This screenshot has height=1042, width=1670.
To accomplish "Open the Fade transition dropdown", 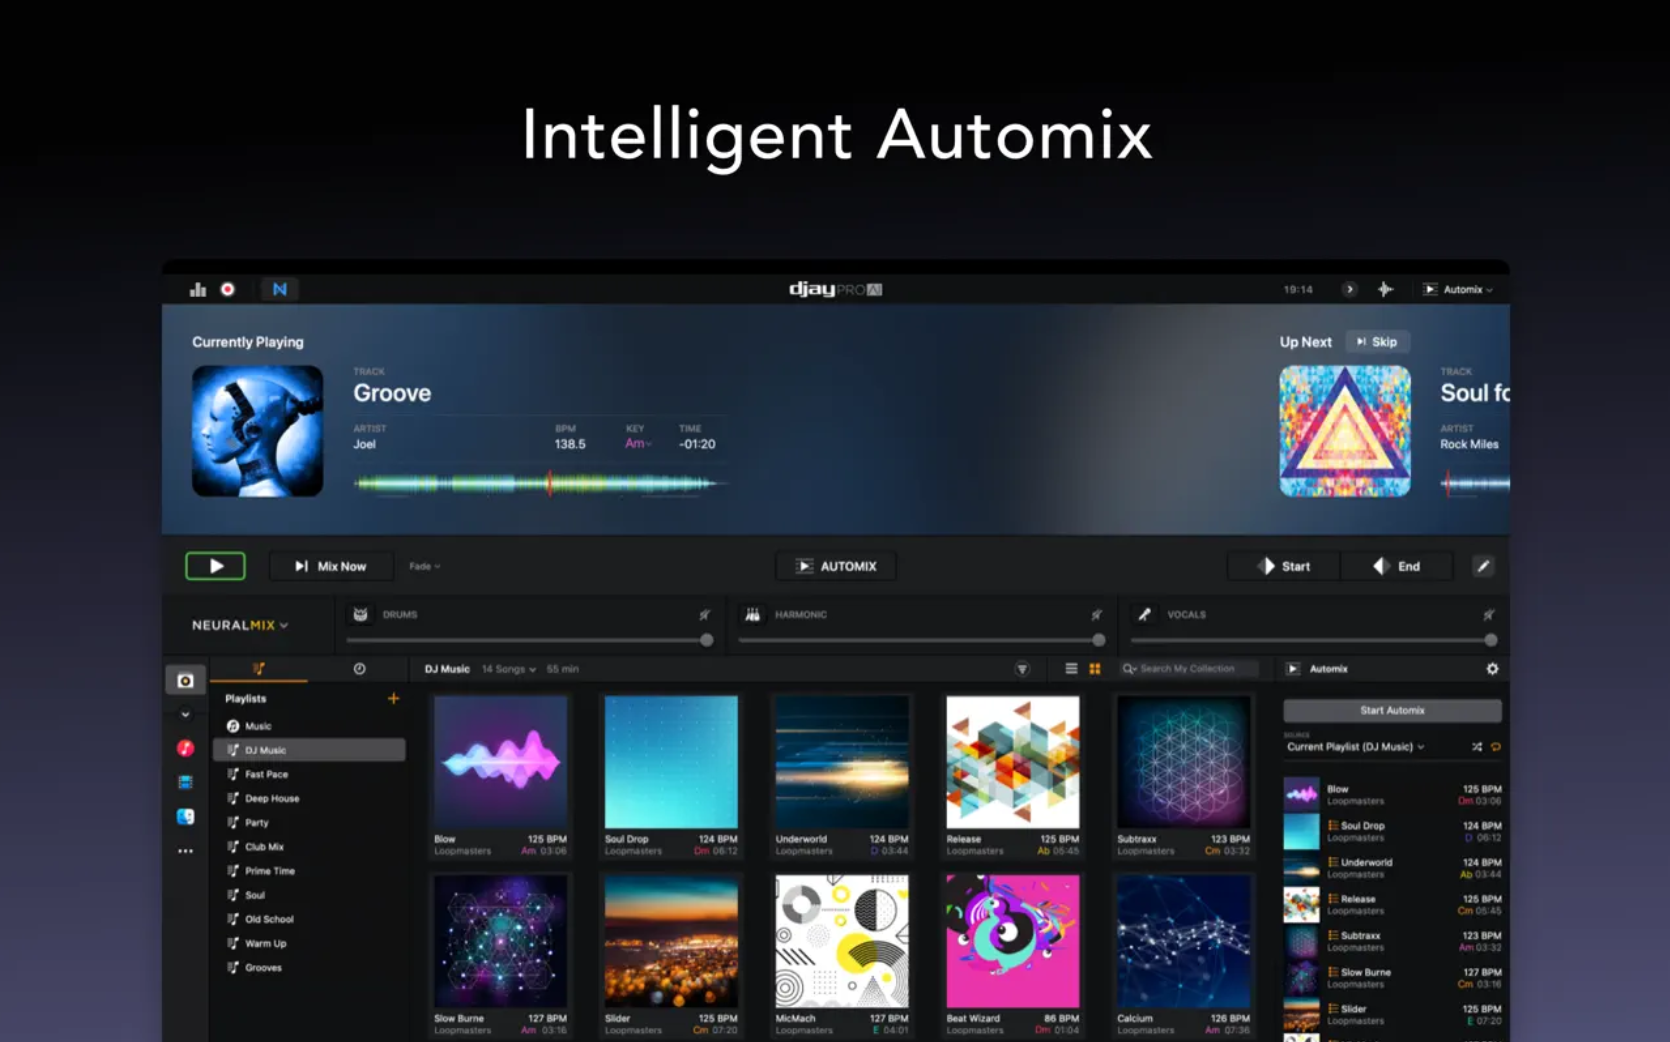I will [425, 566].
